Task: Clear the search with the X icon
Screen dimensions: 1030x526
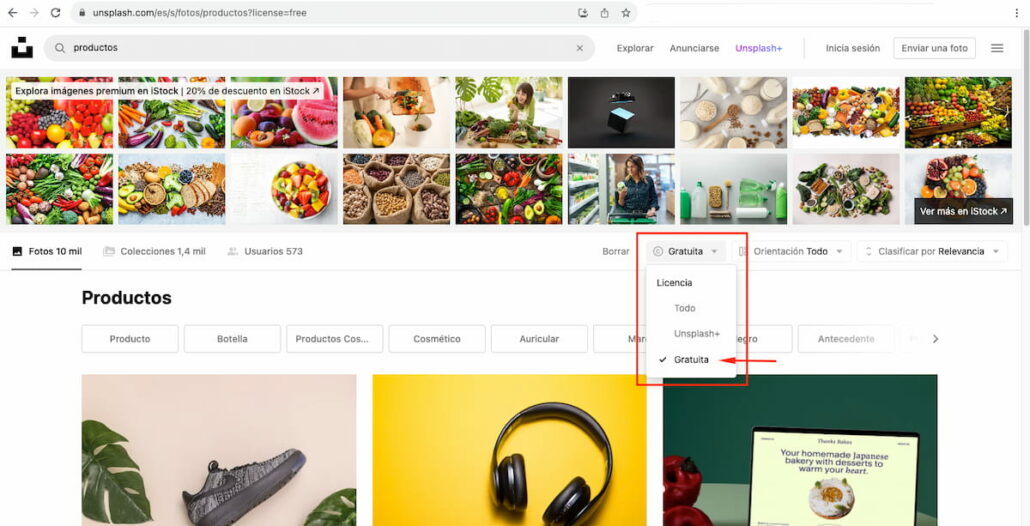Action: [579, 48]
